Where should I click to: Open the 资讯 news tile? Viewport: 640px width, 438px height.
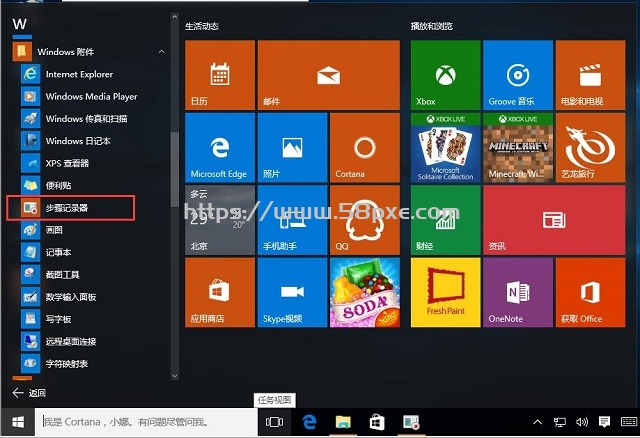[x=554, y=220]
